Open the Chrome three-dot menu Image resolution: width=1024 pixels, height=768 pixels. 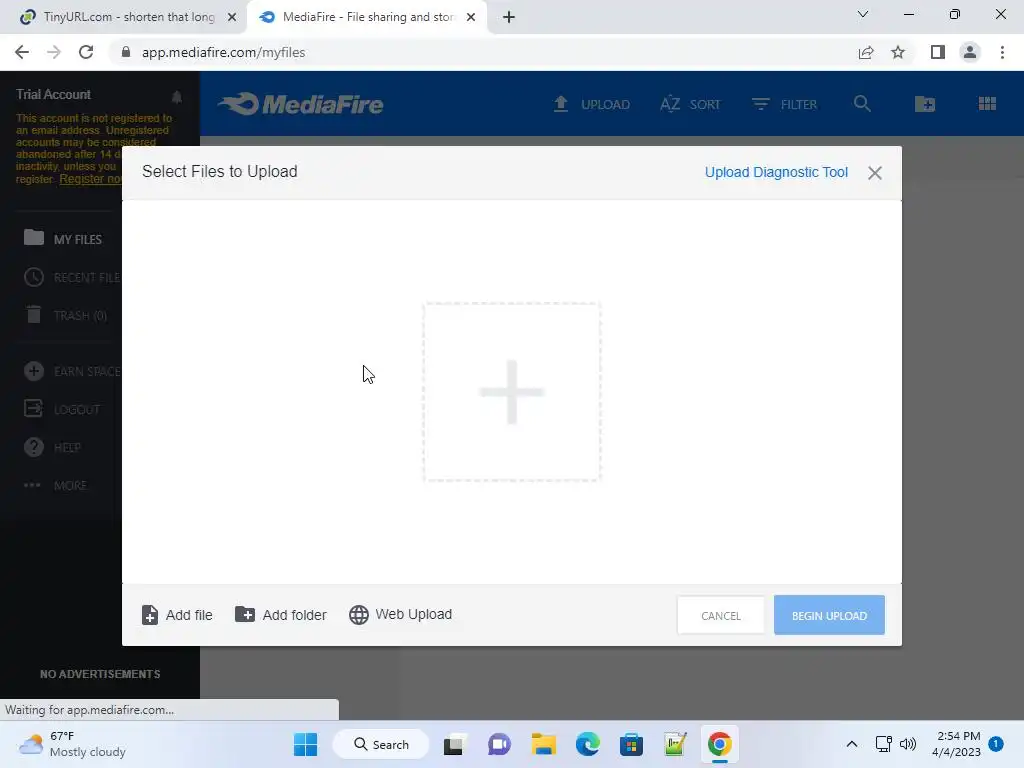pos(1002,52)
